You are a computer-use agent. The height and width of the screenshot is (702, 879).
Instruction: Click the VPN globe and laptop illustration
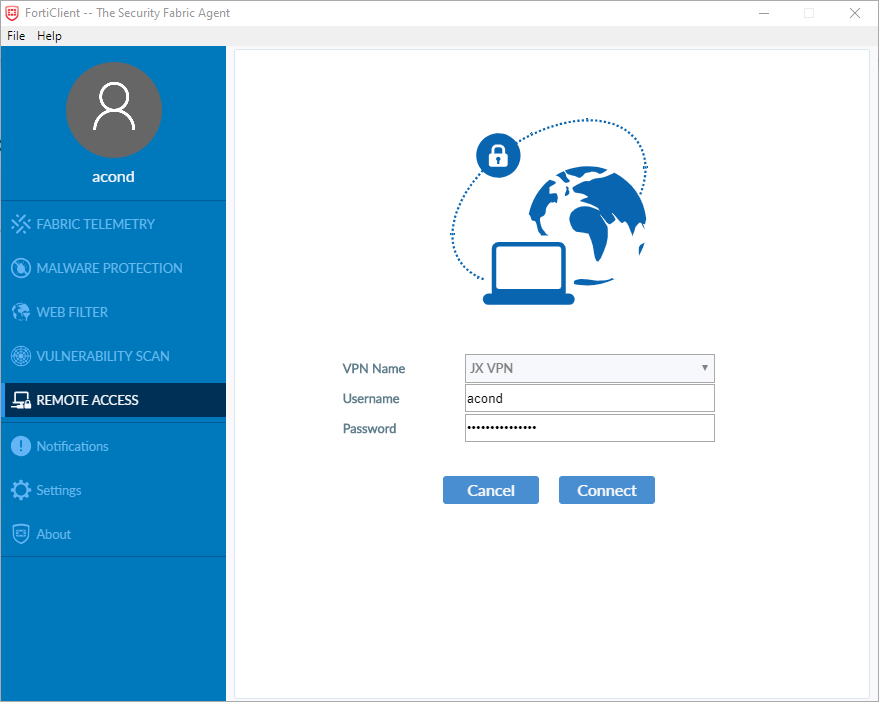549,212
